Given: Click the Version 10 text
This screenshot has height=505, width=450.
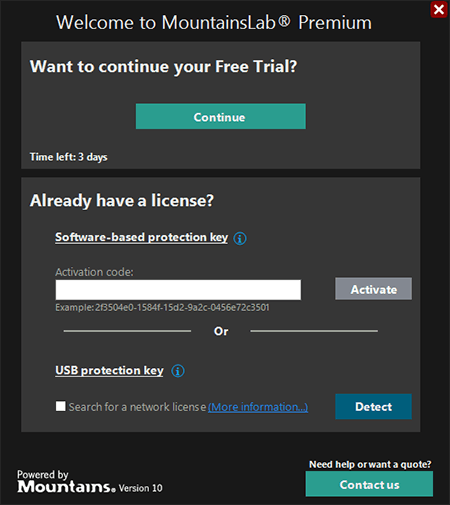Looking at the screenshot, I should (141, 488).
